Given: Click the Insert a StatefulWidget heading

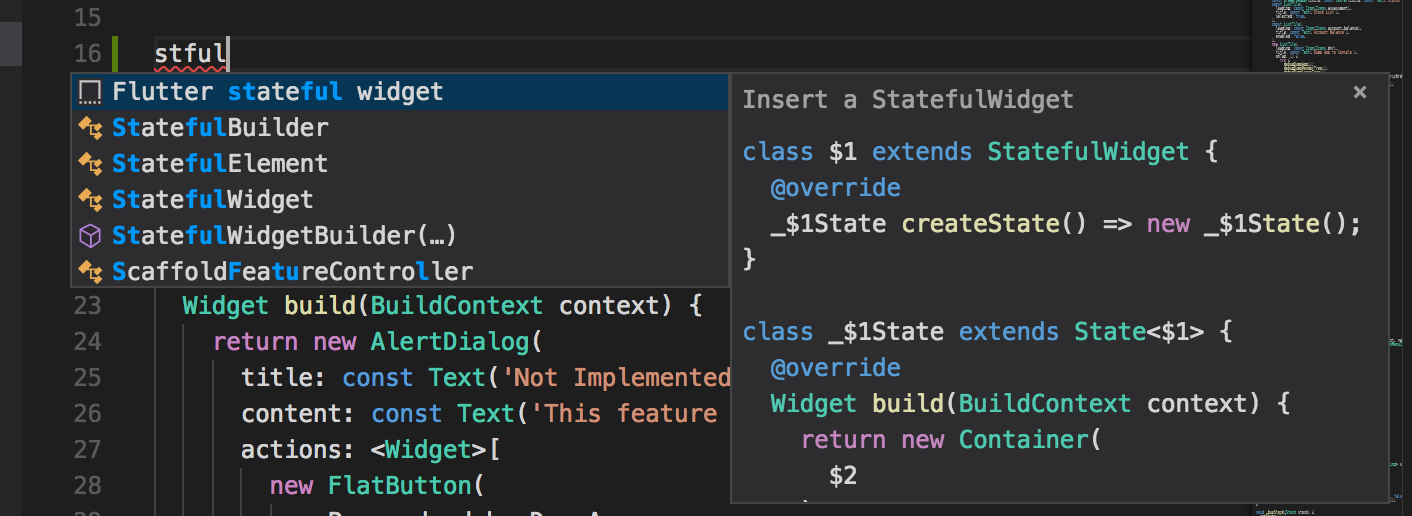Looking at the screenshot, I should click(x=907, y=99).
